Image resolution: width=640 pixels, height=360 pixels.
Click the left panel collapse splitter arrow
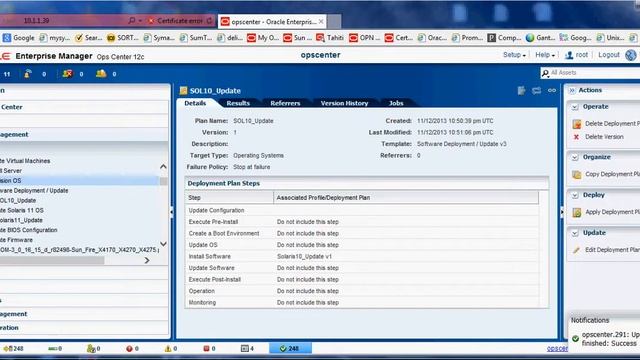point(171,211)
